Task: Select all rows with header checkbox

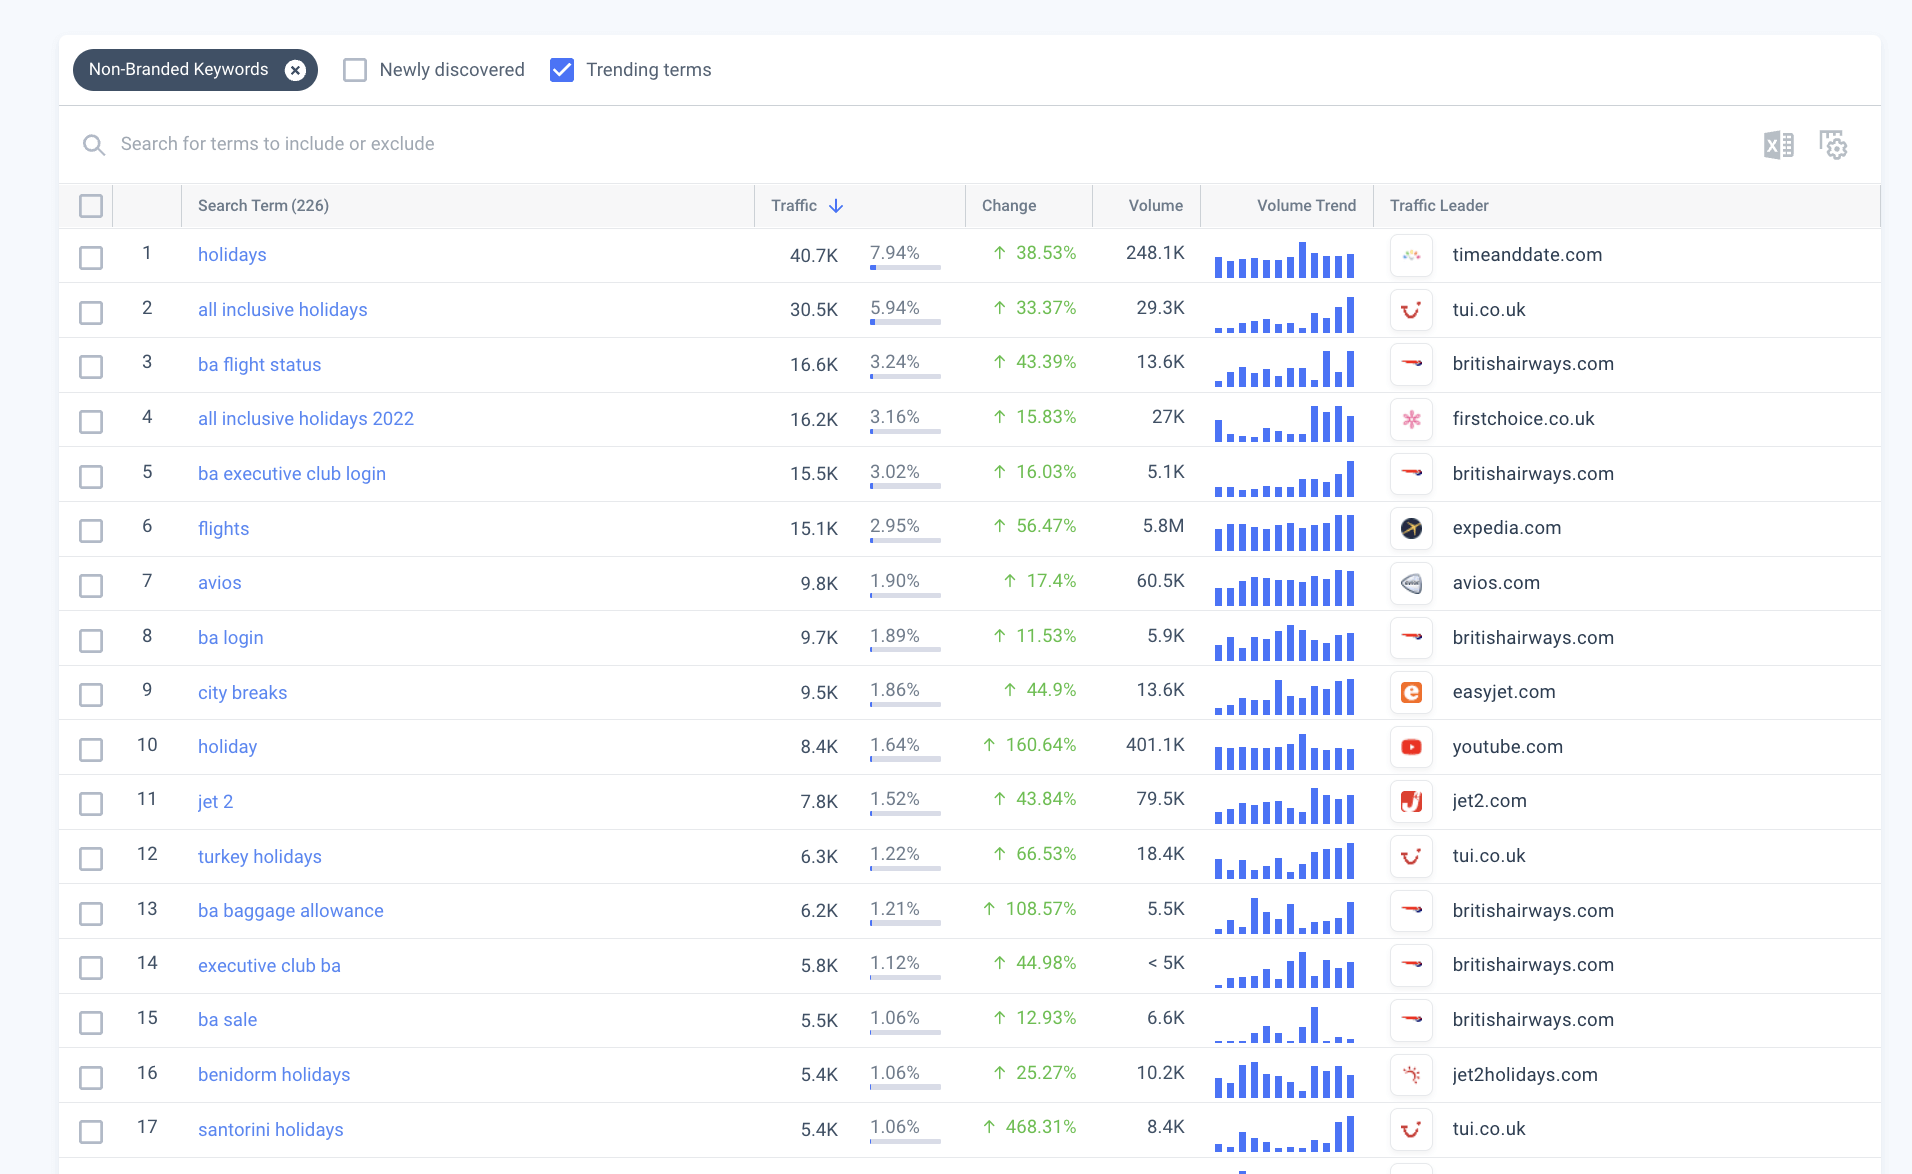Action: pyautogui.click(x=91, y=206)
